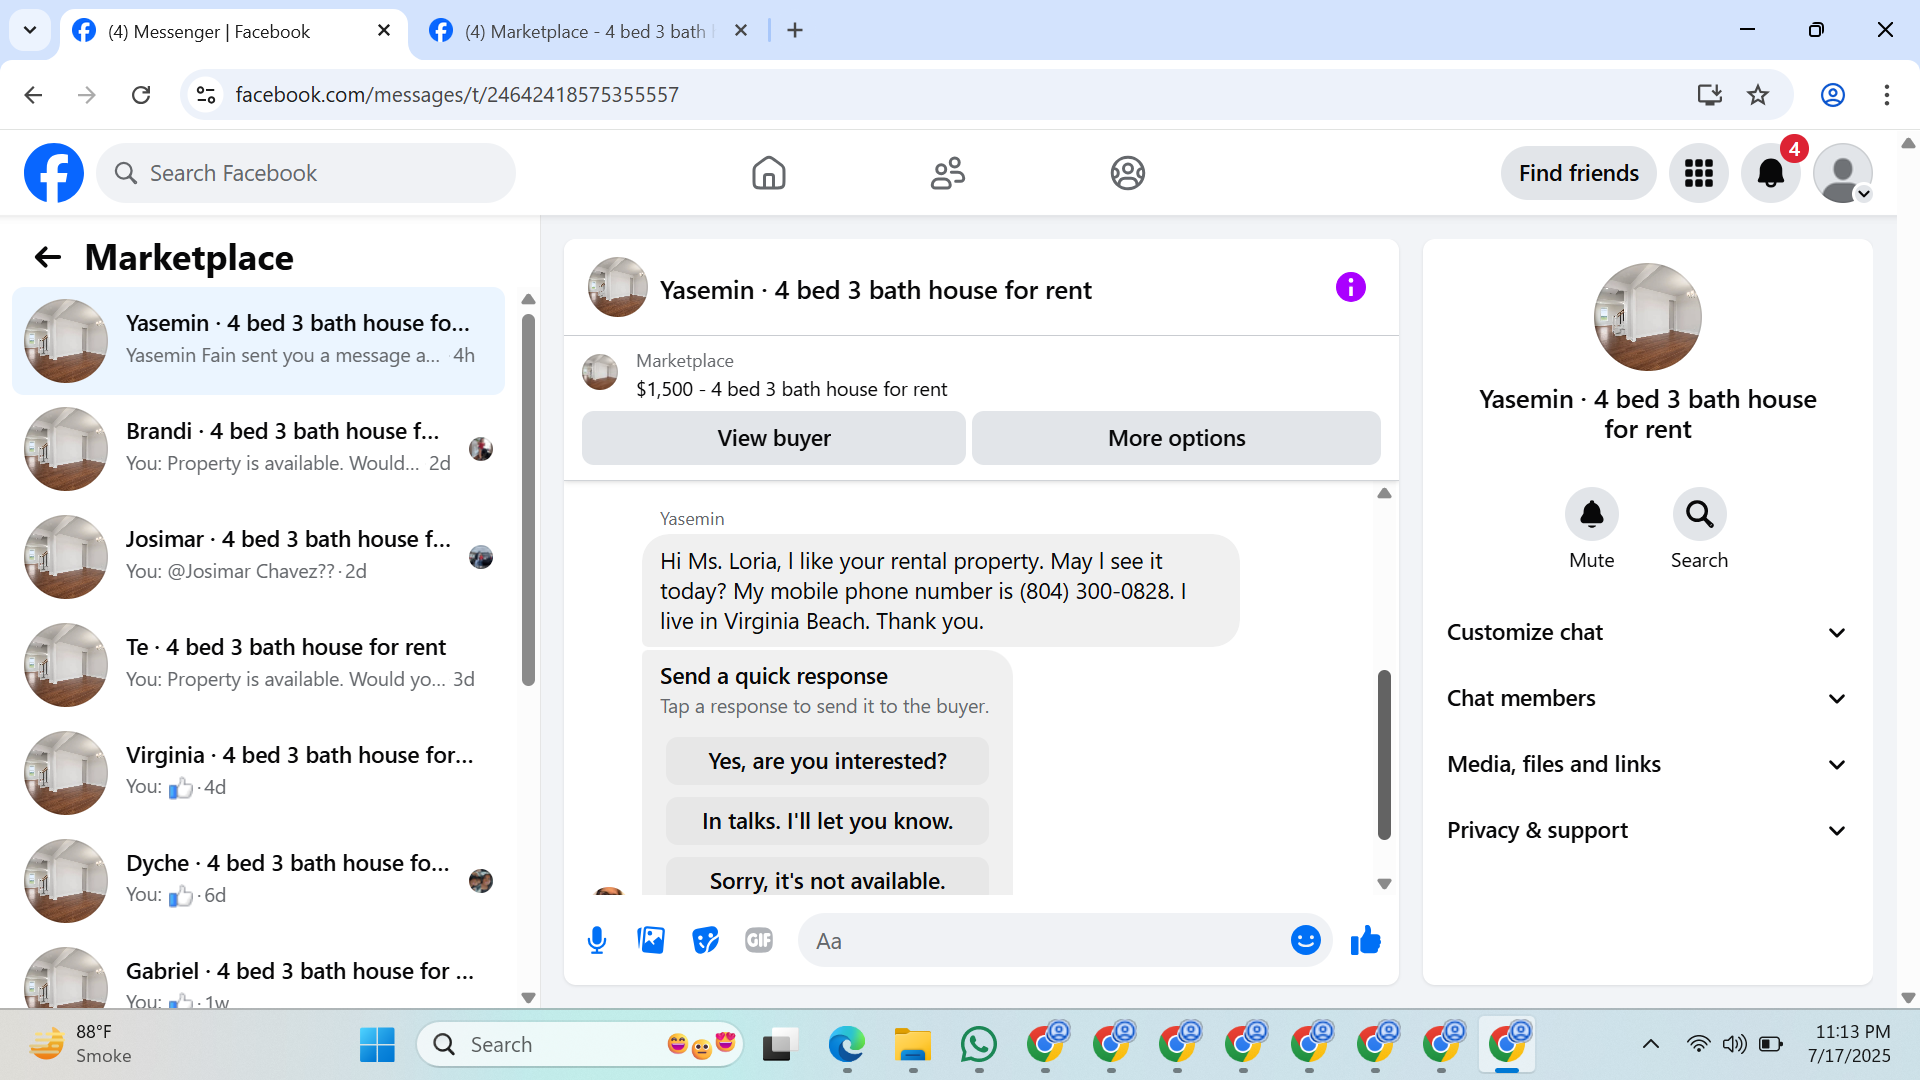Send quick response "Sorry, it's not available."

pos(827,877)
